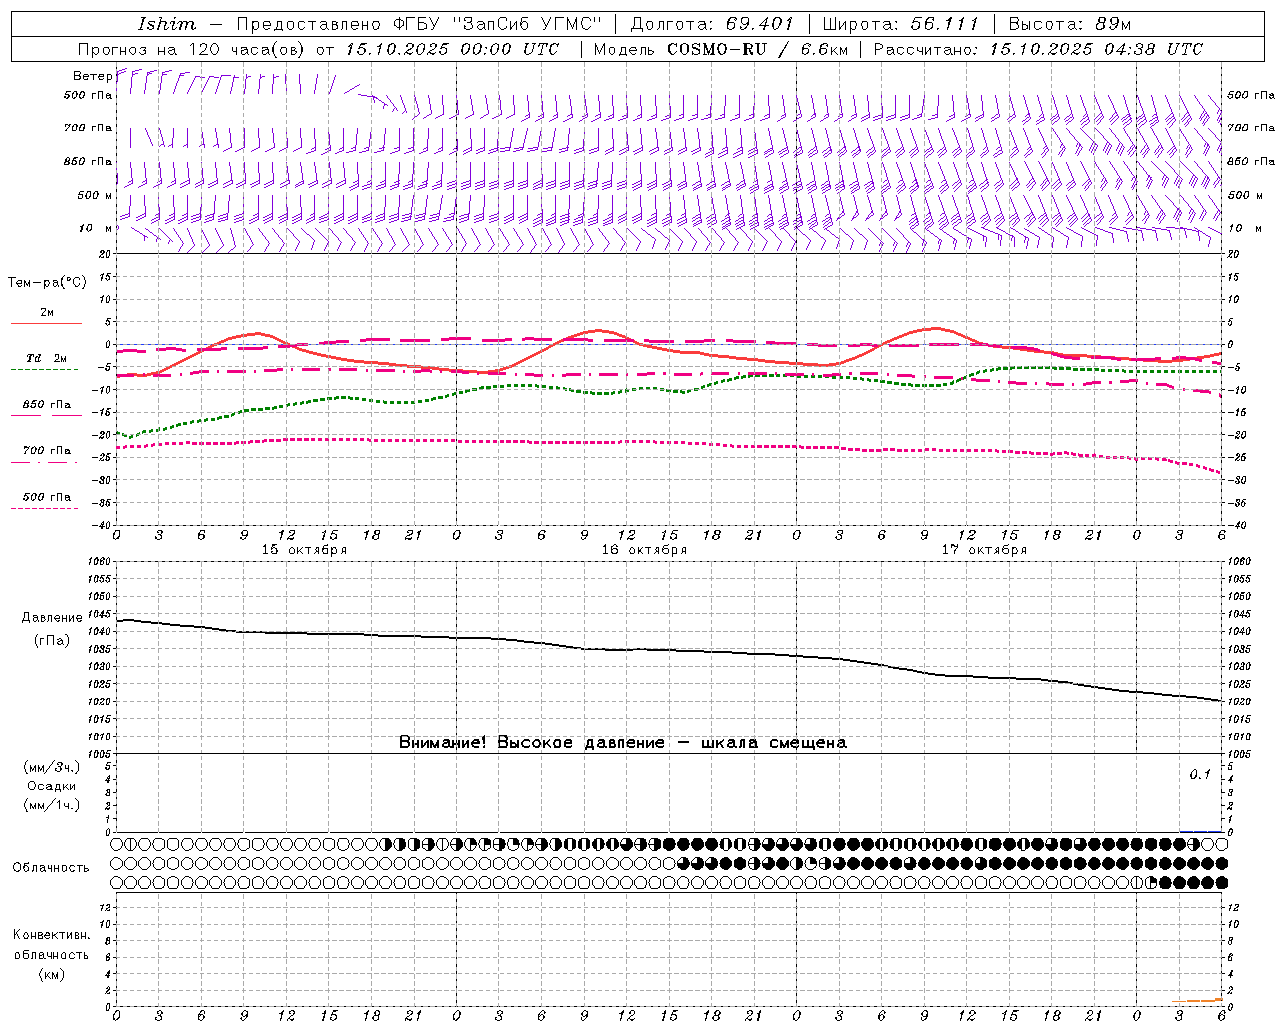Click the '17 октября' date label
1280x1024 pixels.
point(984,550)
